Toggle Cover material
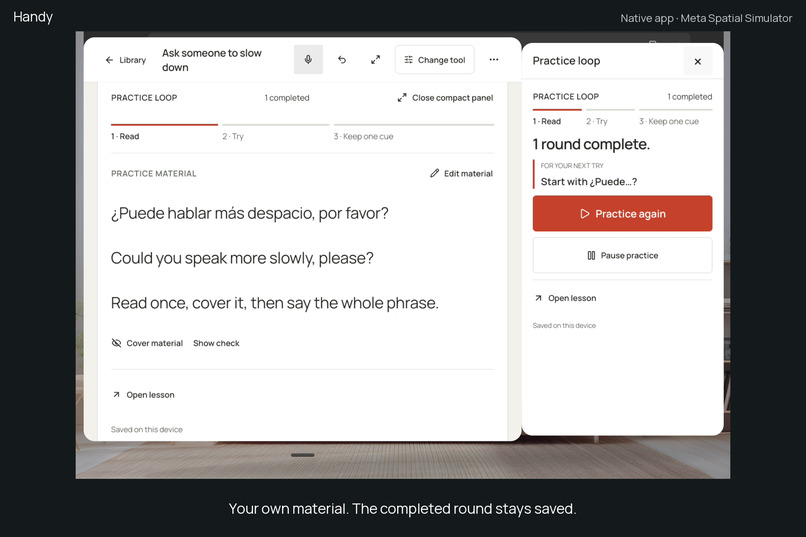 pyautogui.click(x=147, y=343)
